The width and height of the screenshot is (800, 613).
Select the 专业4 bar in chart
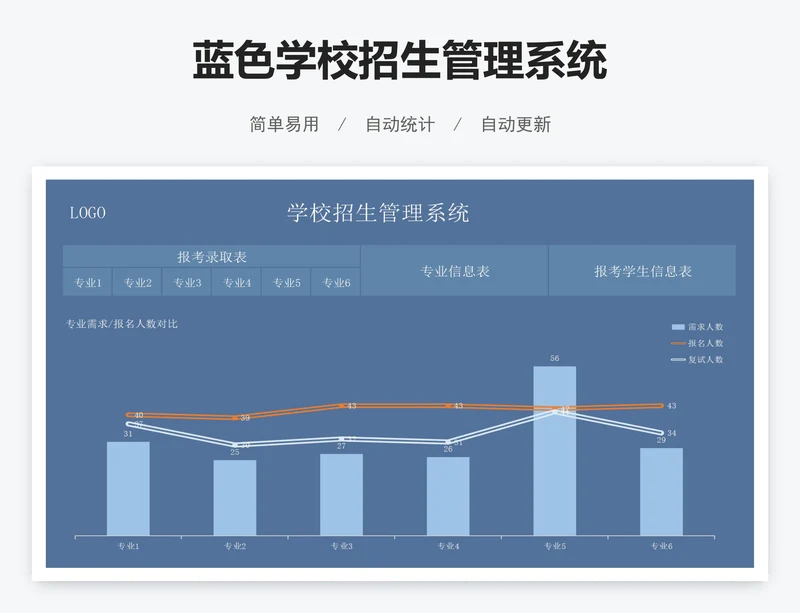(448, 496)
